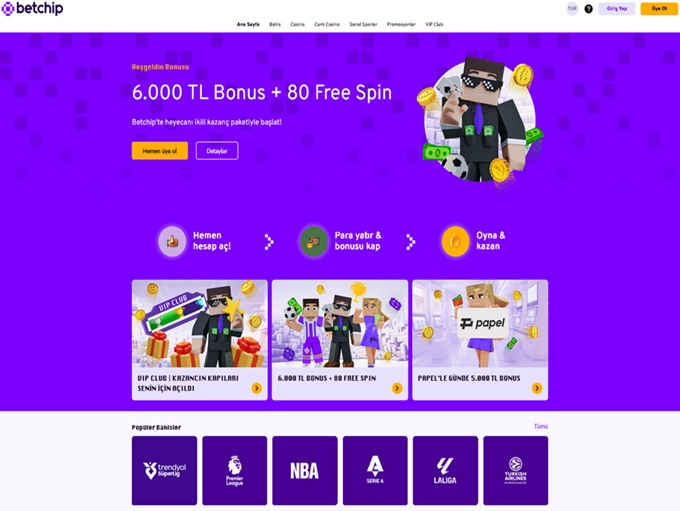Click arrow on VIP Club promo card

pyautogui.click(x=257, y=388)
